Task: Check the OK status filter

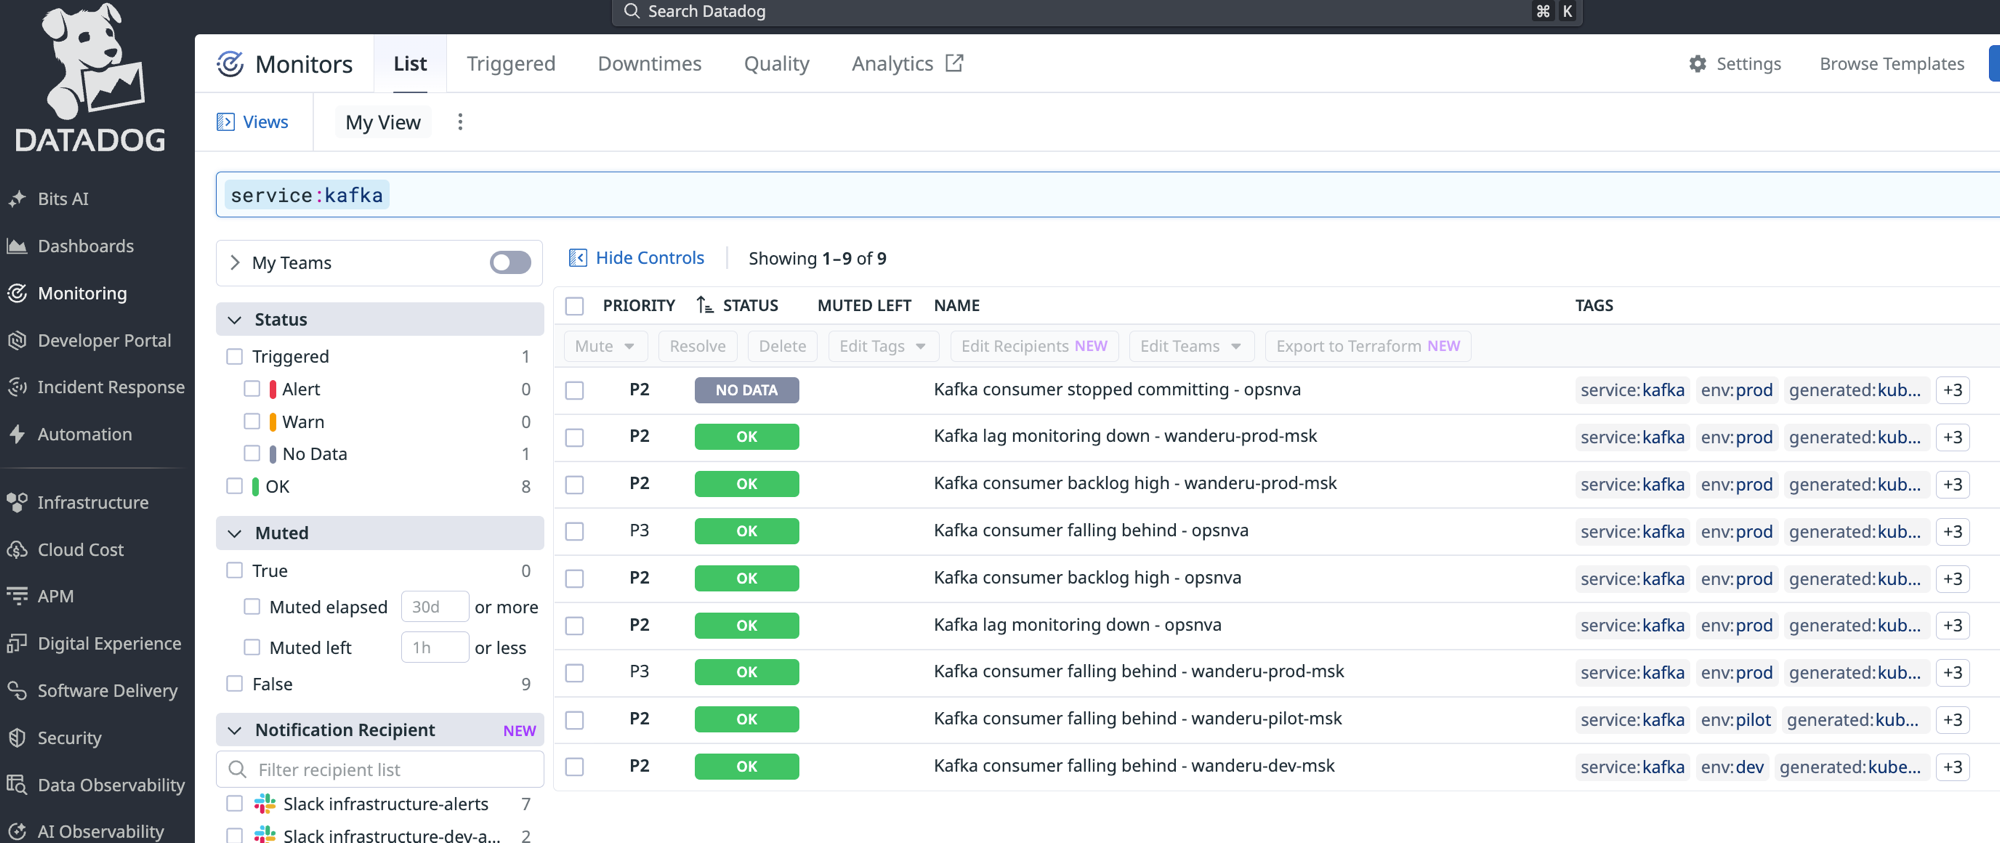Action: [x=235, y=486]
